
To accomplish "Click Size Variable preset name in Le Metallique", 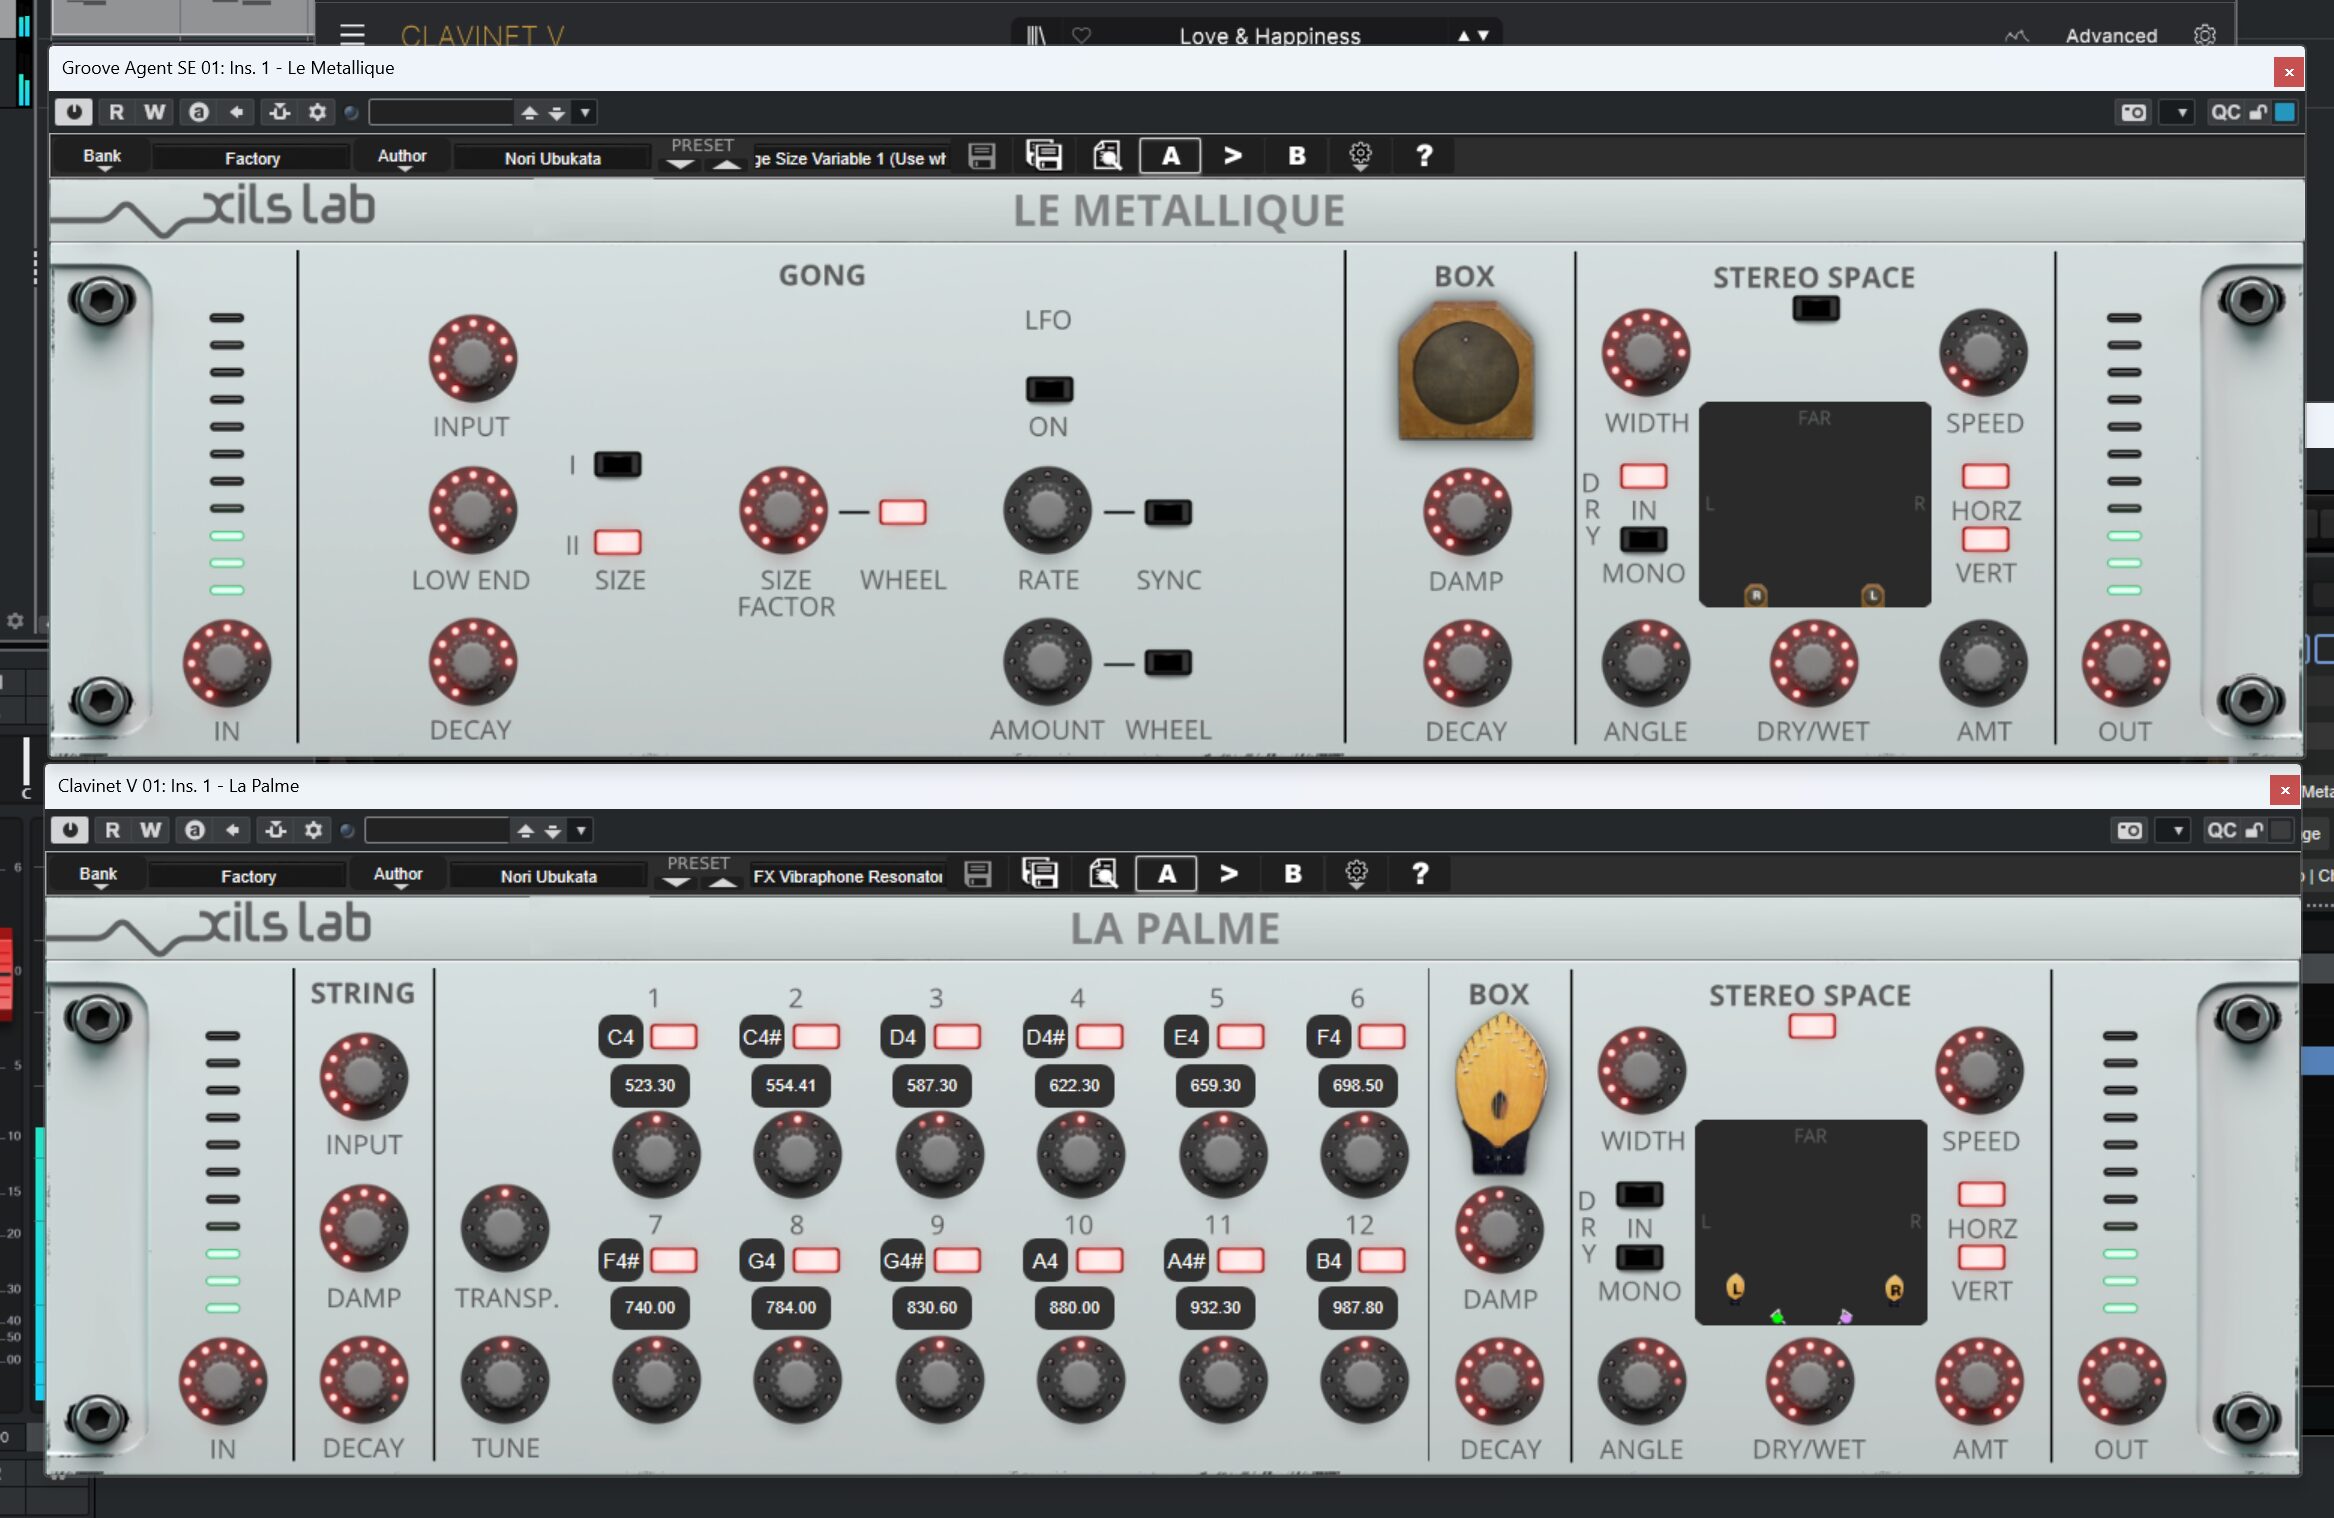I will pyautogui.click(x=851, y=158).
